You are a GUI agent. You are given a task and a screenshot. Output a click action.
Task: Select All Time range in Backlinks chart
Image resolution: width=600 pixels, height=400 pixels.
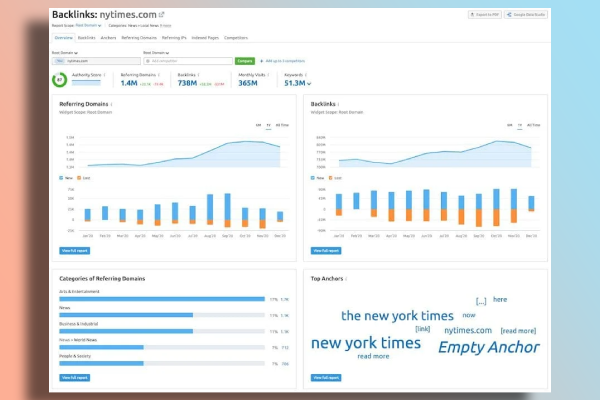click(533, 125)
